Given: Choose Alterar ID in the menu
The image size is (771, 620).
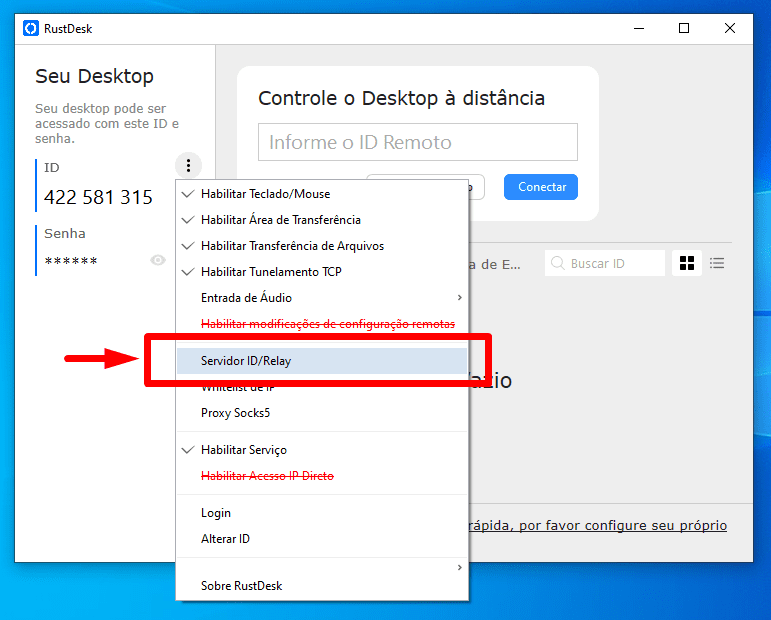Looking at the screenshot, I should pos(225,539).
